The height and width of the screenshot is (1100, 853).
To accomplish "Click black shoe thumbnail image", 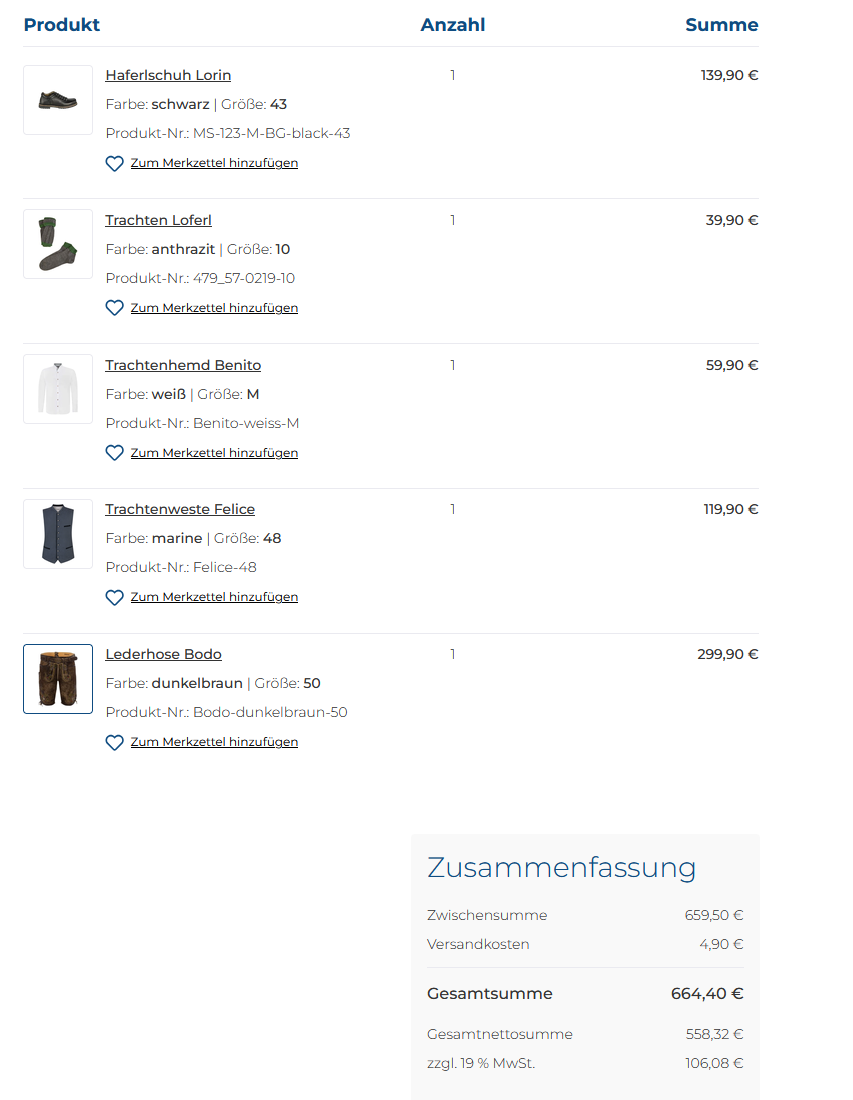I will pos(58,100).
